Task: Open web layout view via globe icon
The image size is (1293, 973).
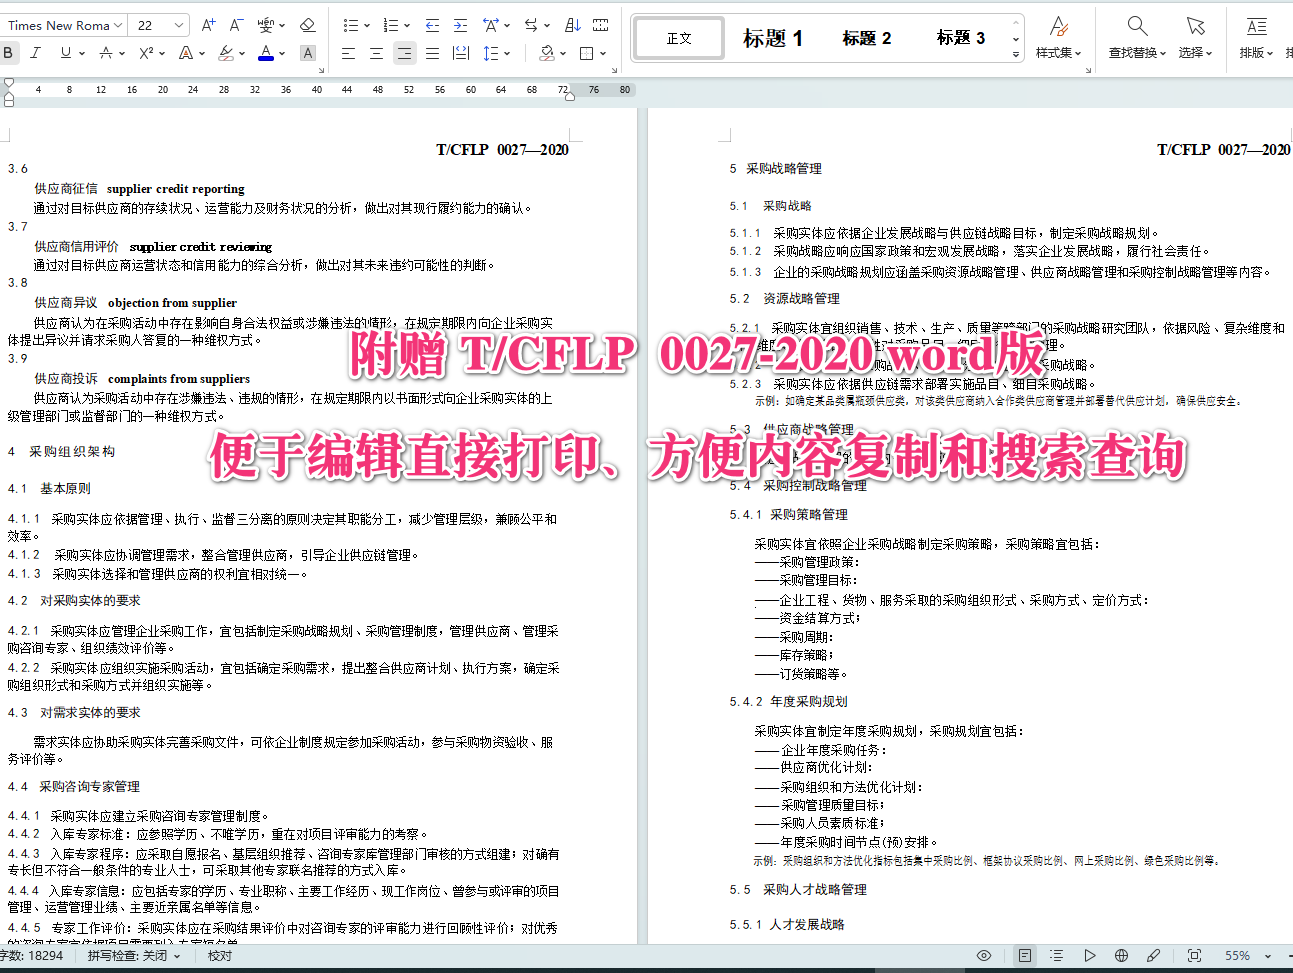Action: [1121, 955]
